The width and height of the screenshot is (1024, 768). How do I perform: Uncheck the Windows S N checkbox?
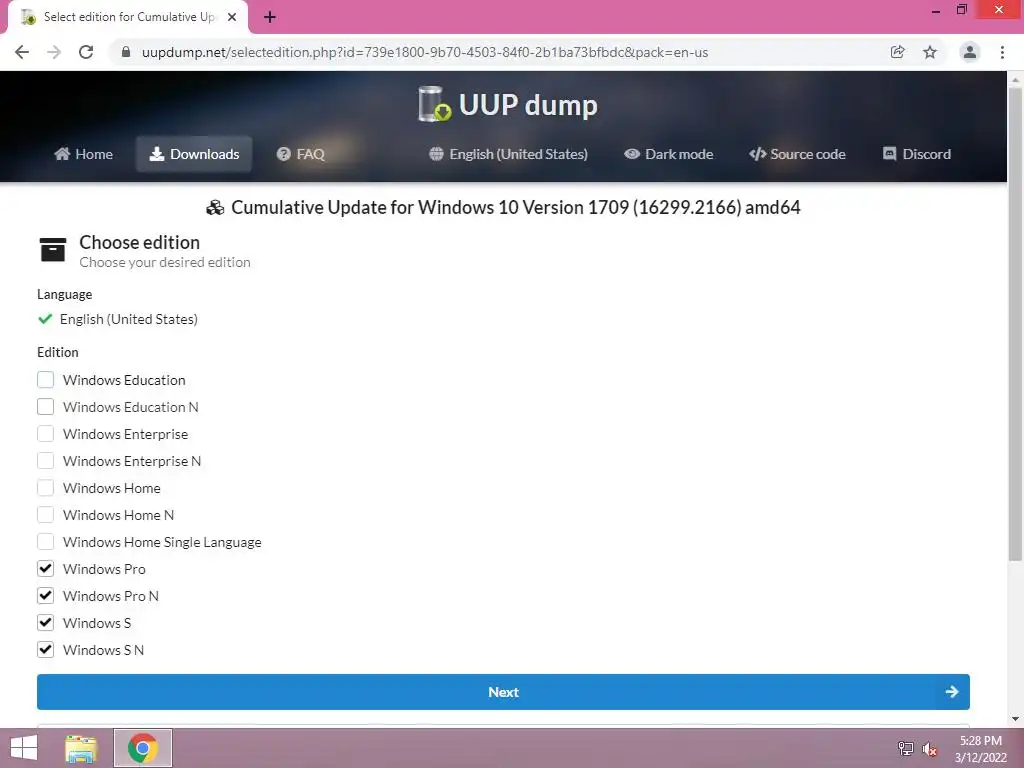tap(46, 650)
